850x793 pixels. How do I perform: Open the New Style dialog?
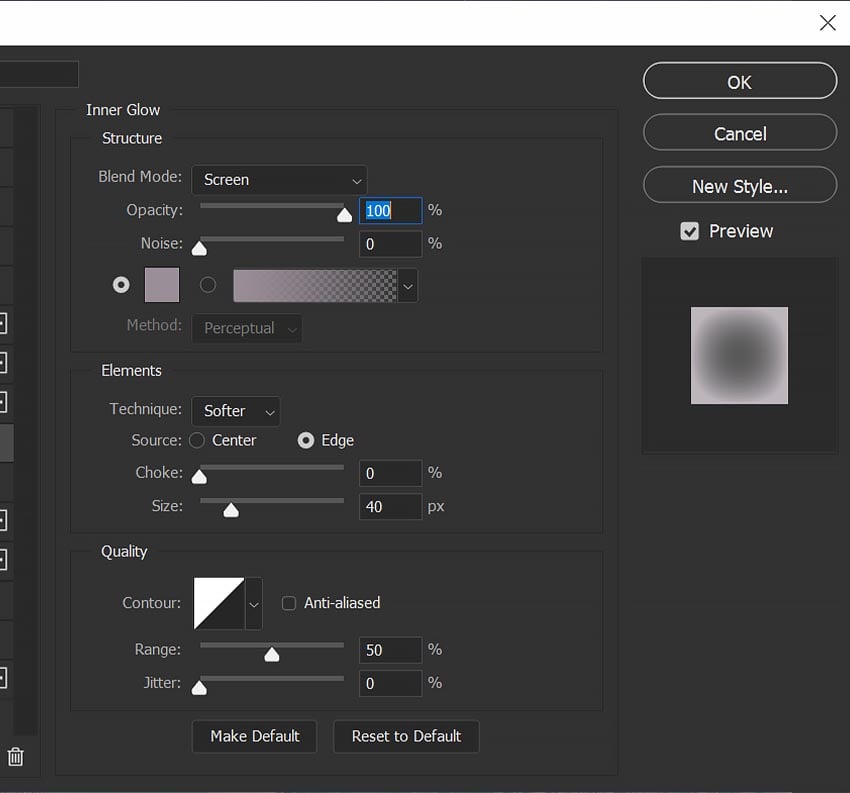click(739, 185)
